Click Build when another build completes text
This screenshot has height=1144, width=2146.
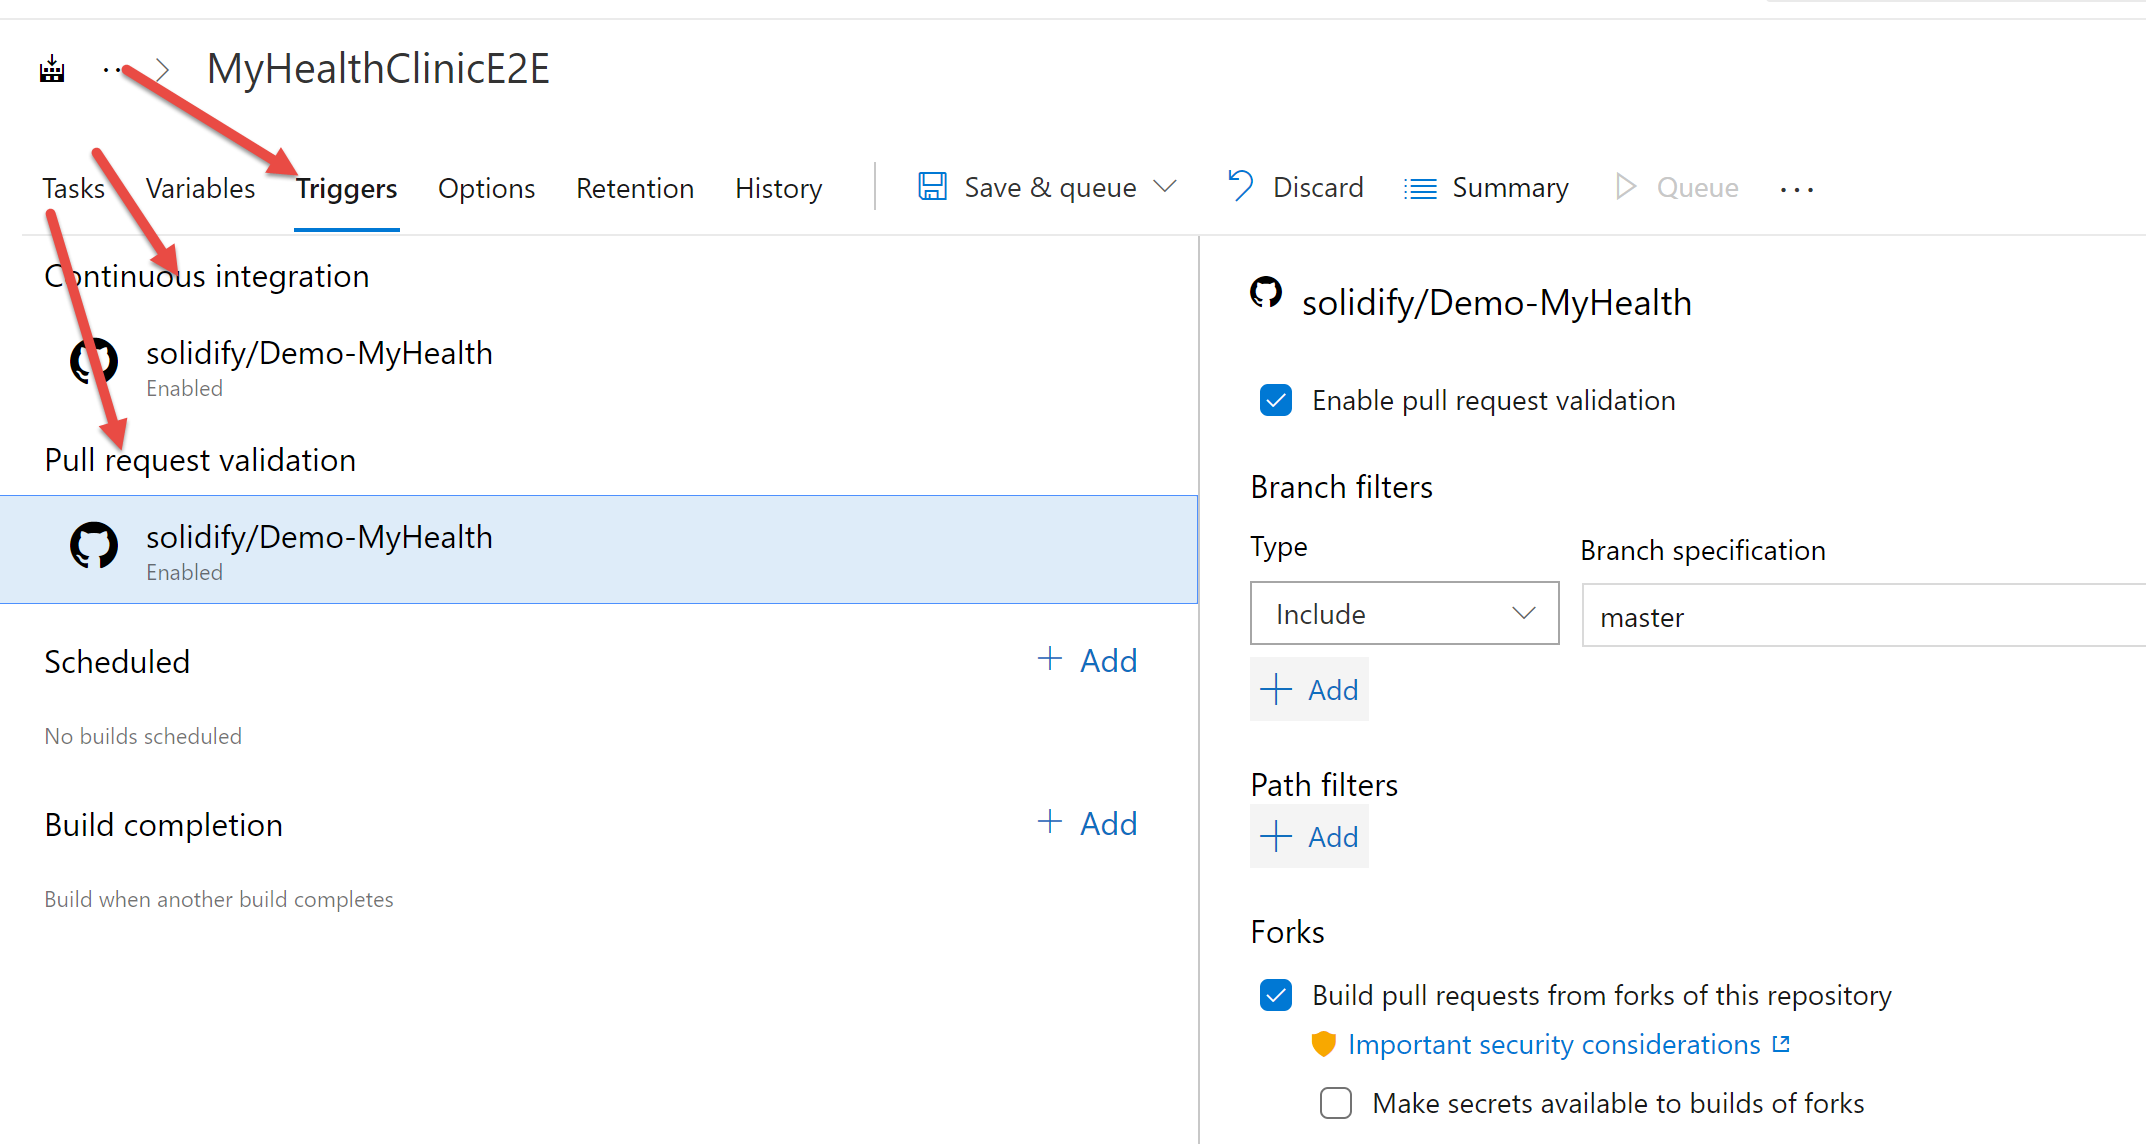click(x=219, y=899)
